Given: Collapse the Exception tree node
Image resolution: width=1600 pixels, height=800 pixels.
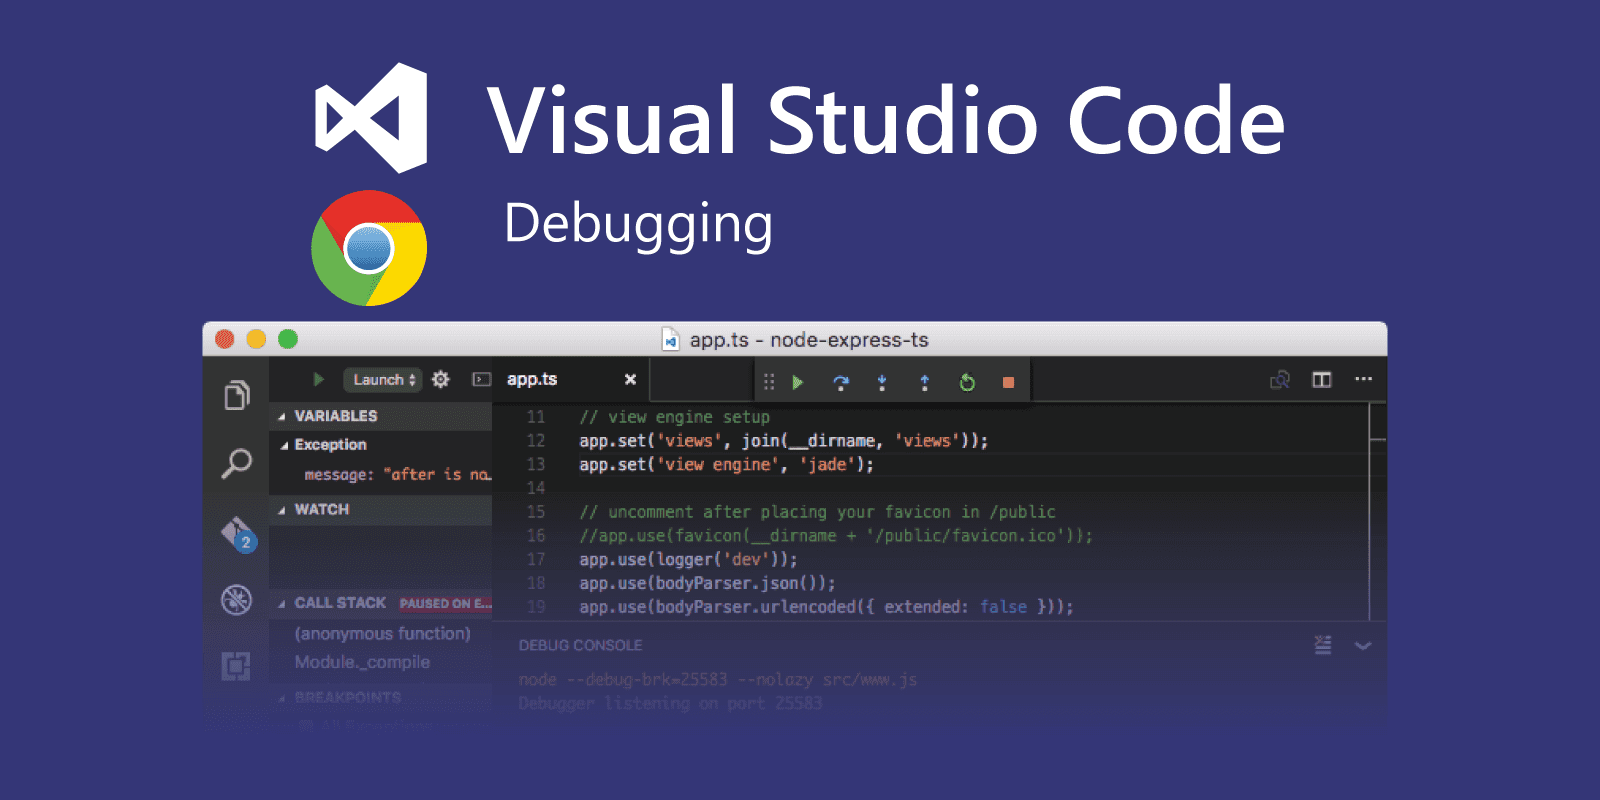Looking at the screenshot, I should [x=285, y=445].
